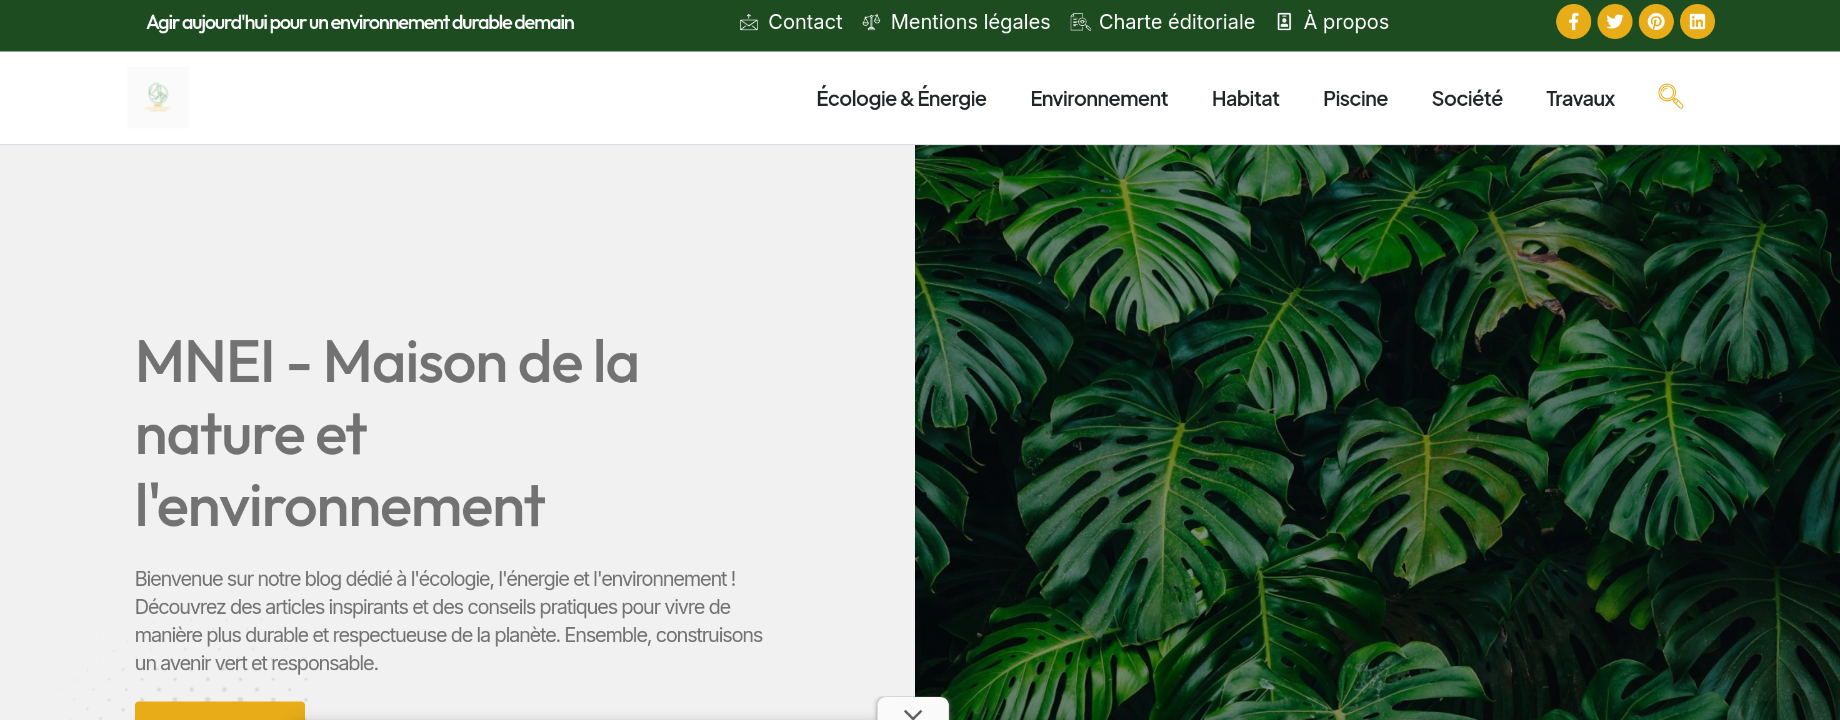This screenshot has width=1840, height=720.
Task: Click the heading MNEI - Maison de la nature
Action: (387, 433)
